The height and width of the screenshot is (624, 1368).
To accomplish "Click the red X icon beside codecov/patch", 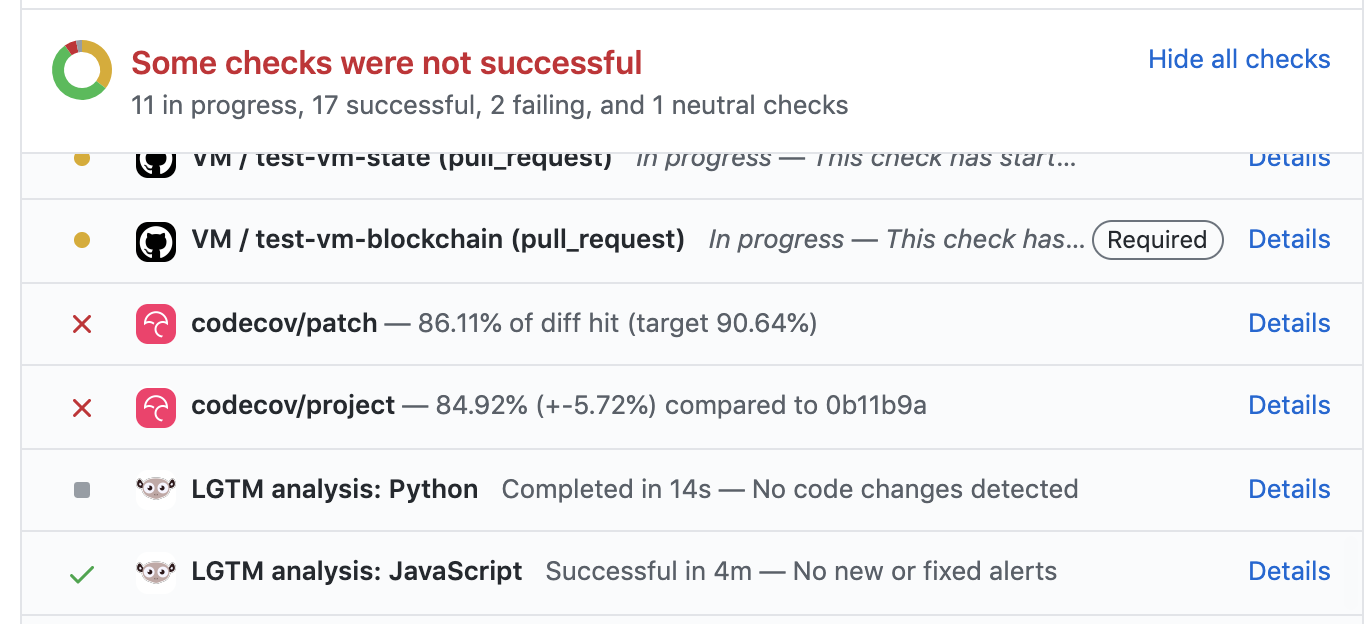I will tap(83, 323).
